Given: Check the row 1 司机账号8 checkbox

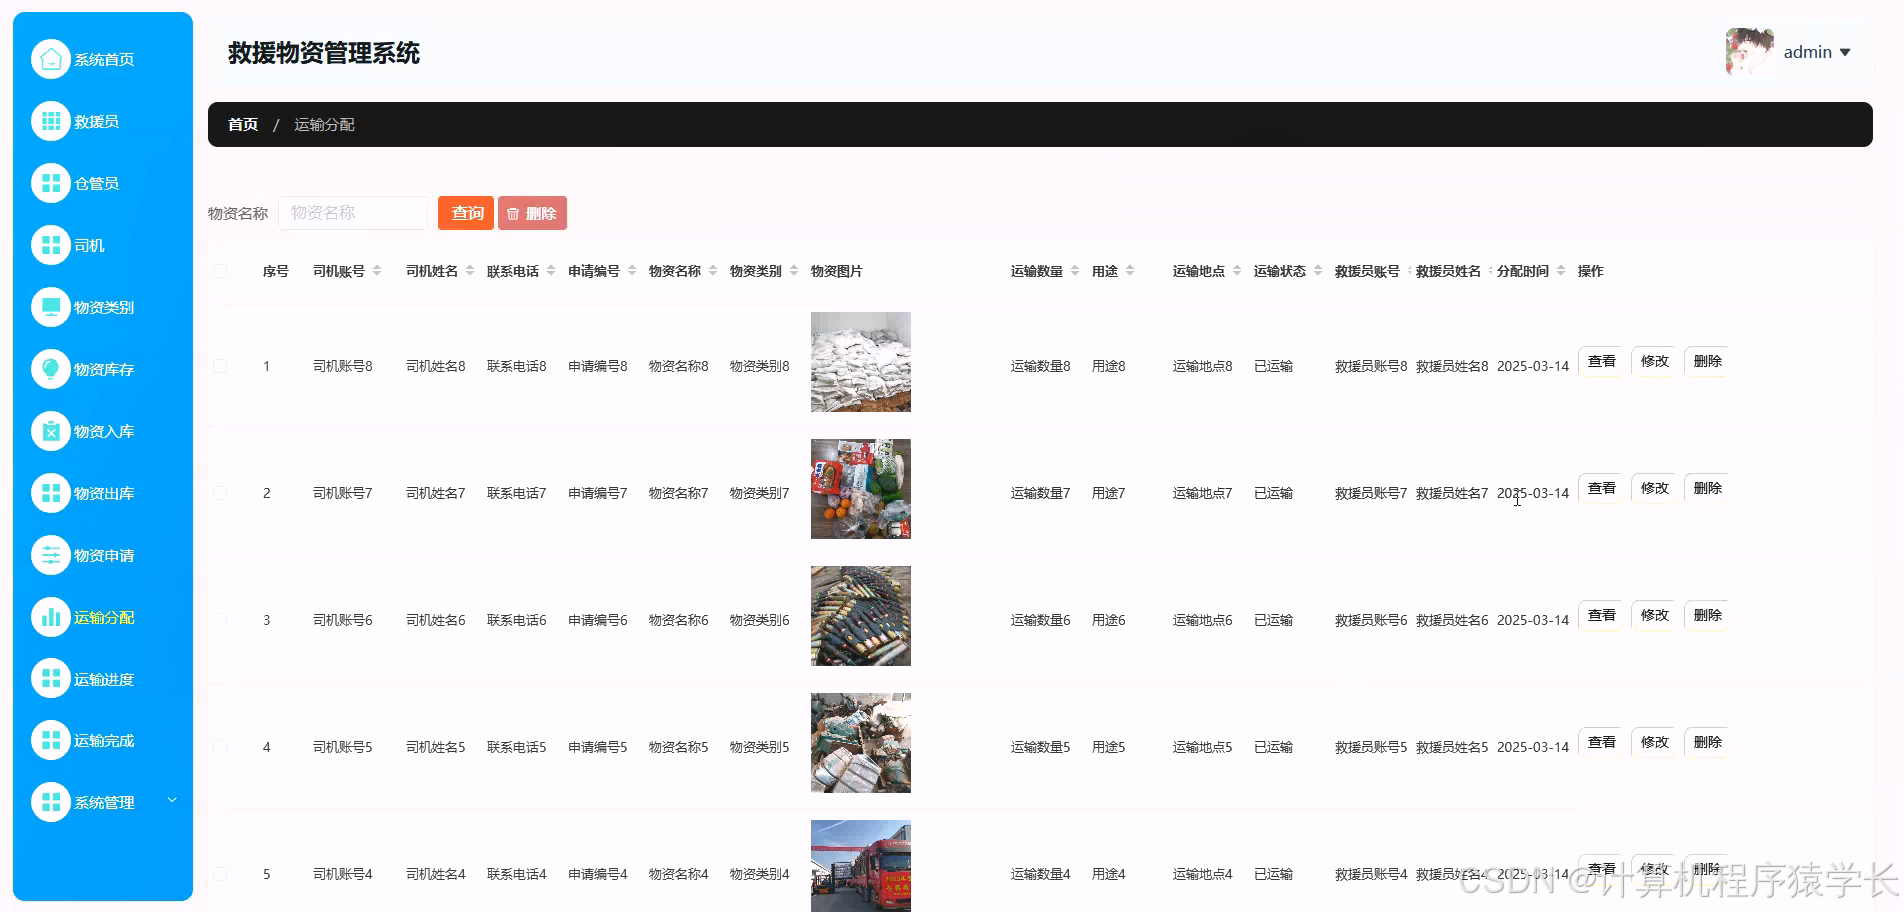Looking at the screenshot, I should (x=220, y=366).
